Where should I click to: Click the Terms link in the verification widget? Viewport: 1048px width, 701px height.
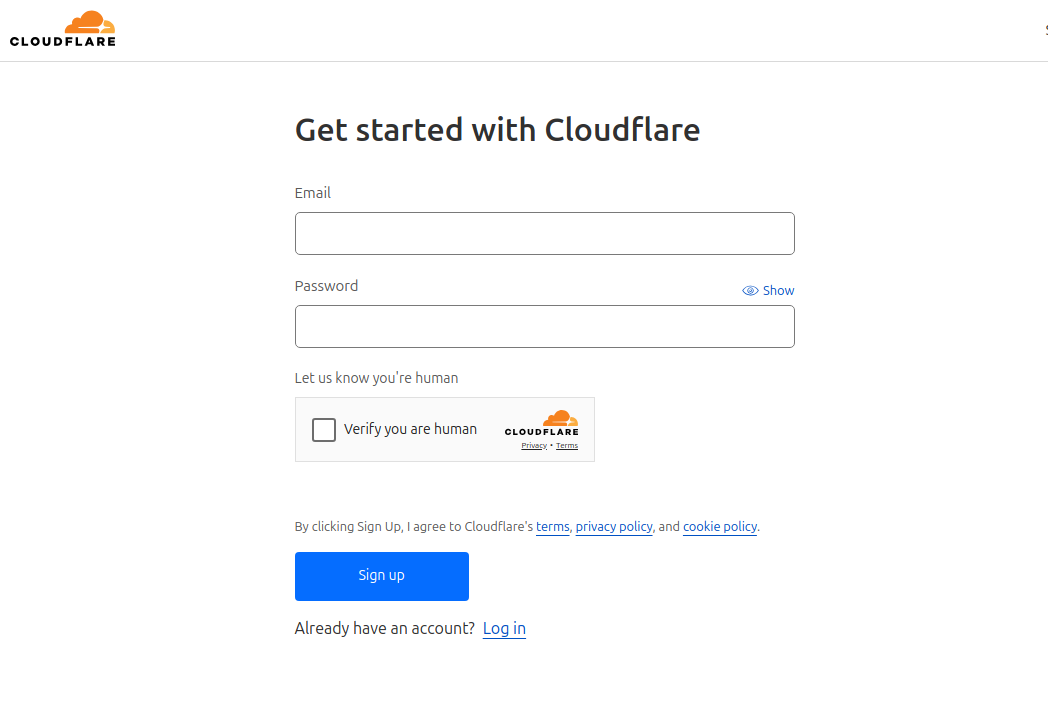[567, 446]
